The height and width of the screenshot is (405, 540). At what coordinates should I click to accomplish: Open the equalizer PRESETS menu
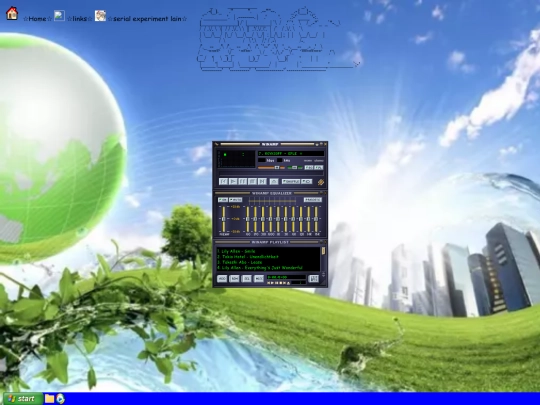[x=313, y=200]
